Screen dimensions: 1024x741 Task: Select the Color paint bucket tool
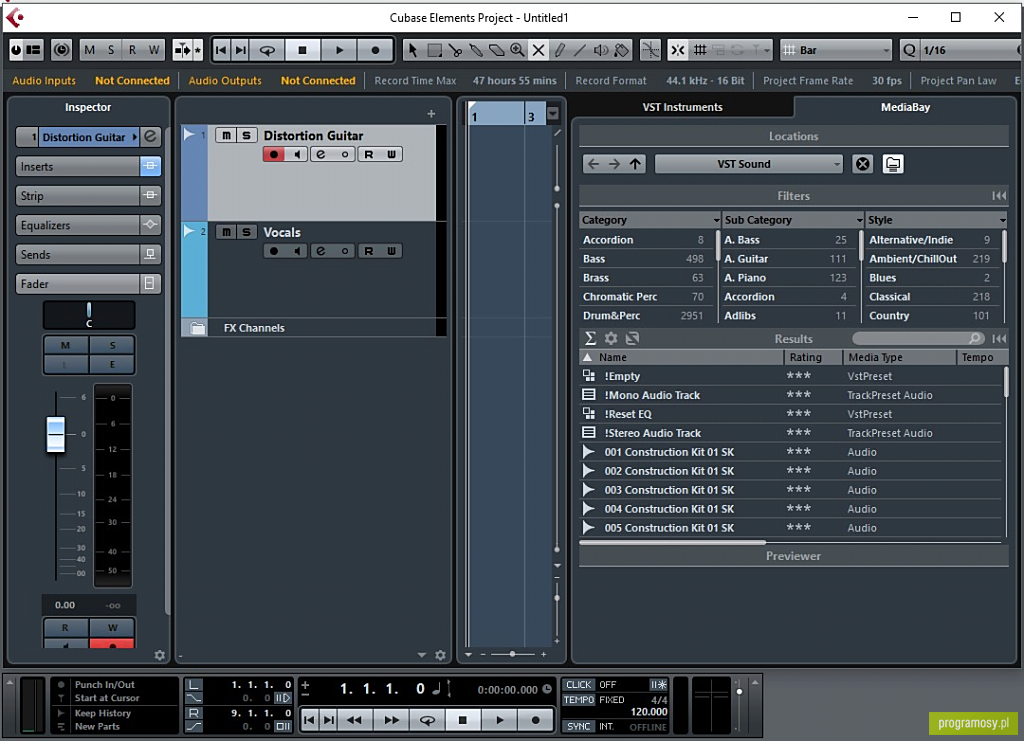622,50
